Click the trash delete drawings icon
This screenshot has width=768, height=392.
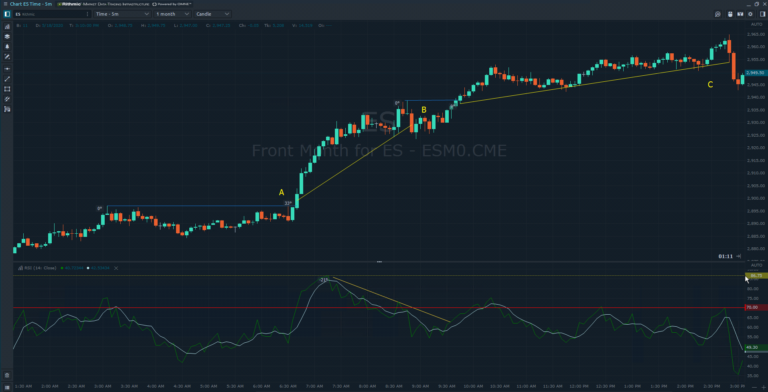click(x=7, y=375)
